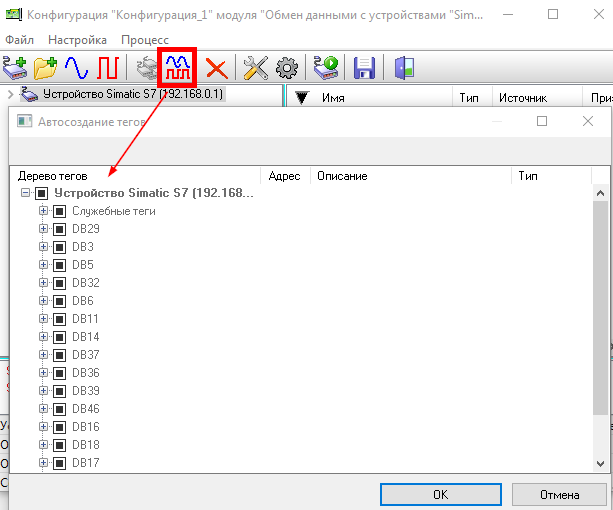Toggle the checkbox next to DB29
Viewport: 613px width, 510px height.
(x=59, y=229)
